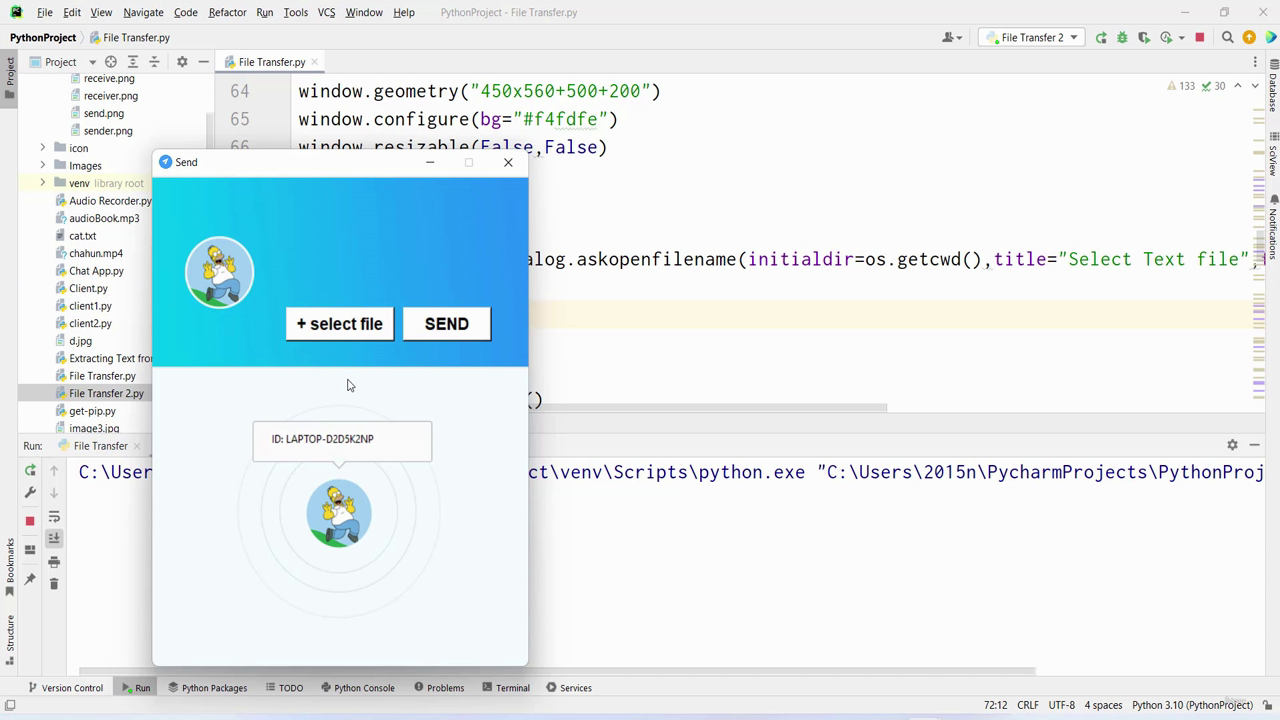Viewport: 1280px width, 720px height.
Task: Open Terminal tool window
Action: coord(505,688)
